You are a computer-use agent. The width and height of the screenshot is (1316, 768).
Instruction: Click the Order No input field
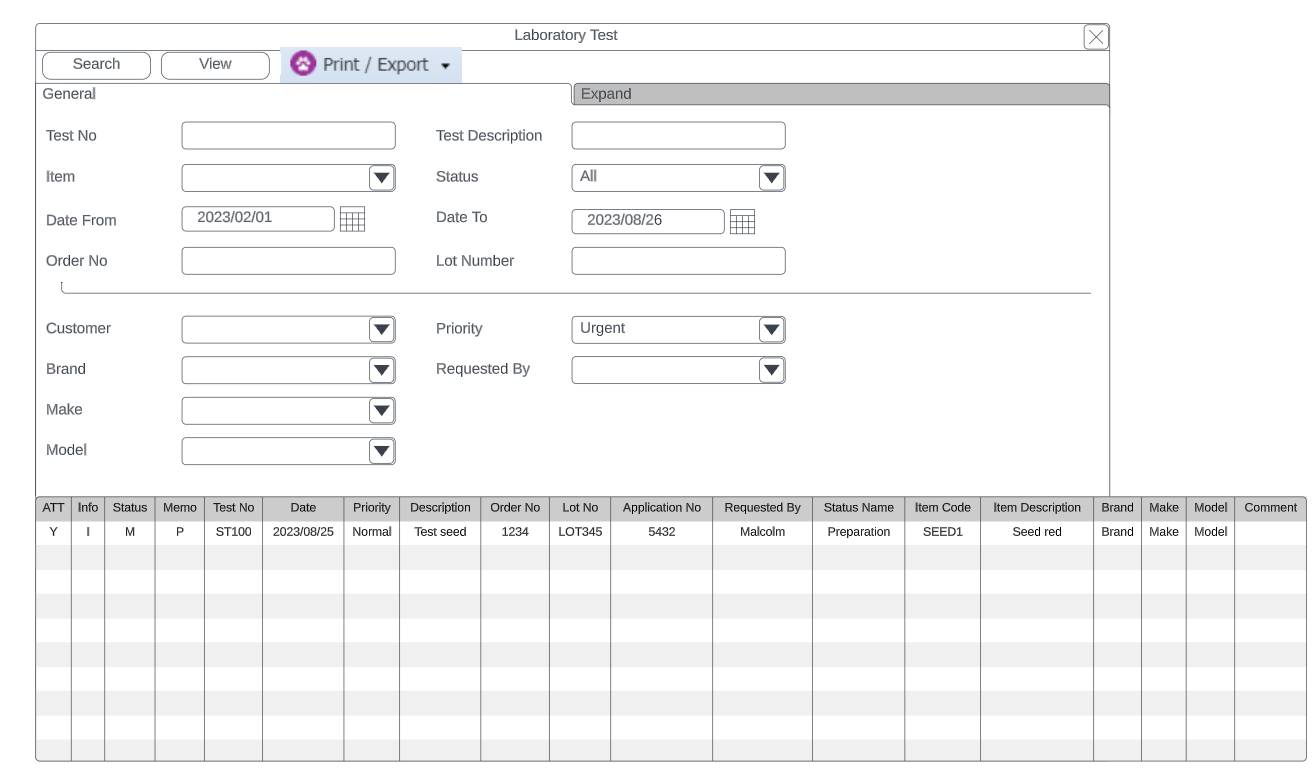point(288,261)
